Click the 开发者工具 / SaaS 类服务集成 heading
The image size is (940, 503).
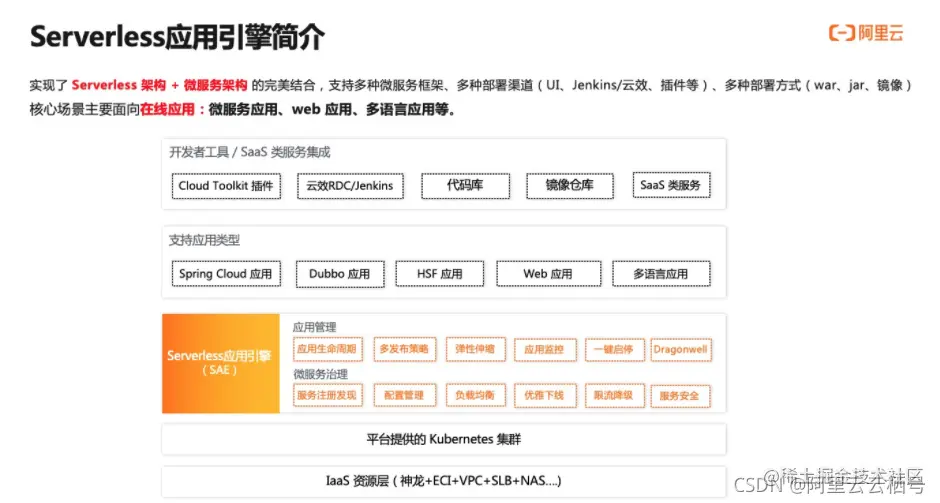249,152
